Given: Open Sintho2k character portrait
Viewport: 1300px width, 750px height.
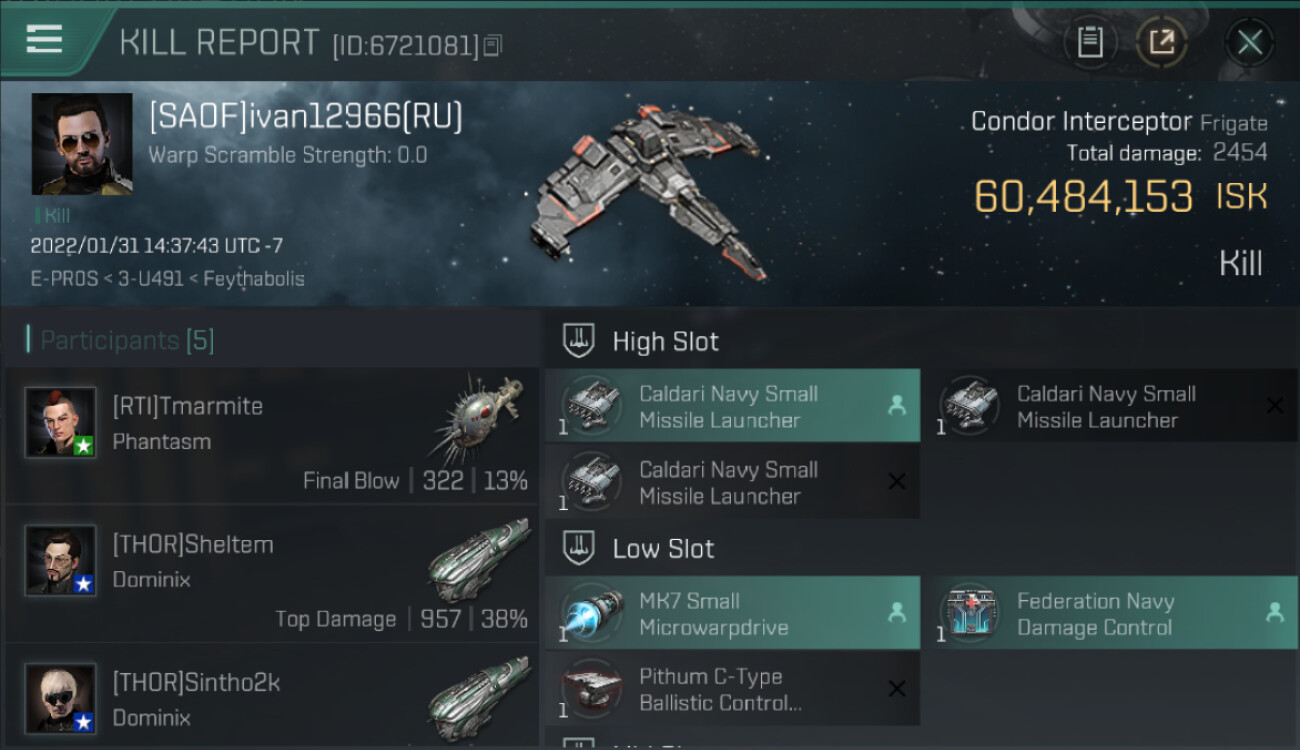Looking at the screenshot, I should pyautogui.click(x=61, y=697).
